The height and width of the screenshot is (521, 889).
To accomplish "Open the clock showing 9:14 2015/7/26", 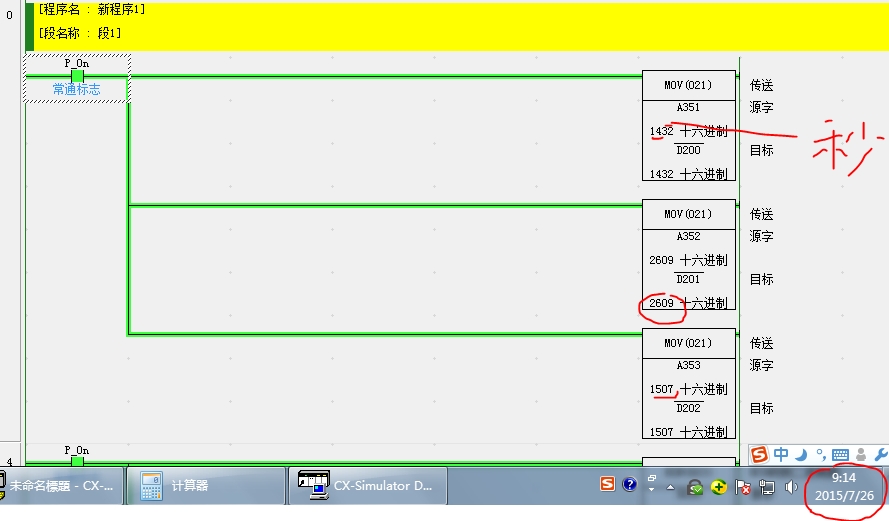I will (x=844, y=487).
